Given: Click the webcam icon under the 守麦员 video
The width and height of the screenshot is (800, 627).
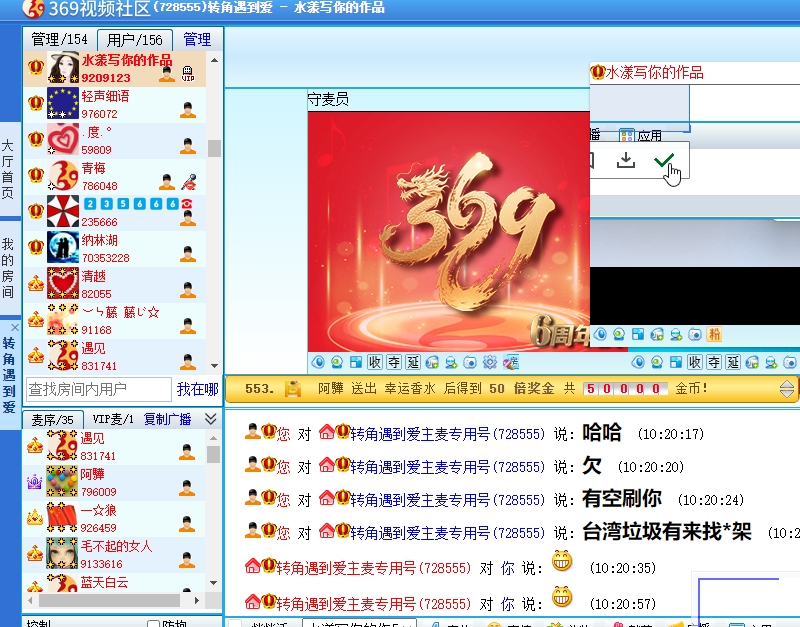Looking at the screenshot, I should 337,362.
